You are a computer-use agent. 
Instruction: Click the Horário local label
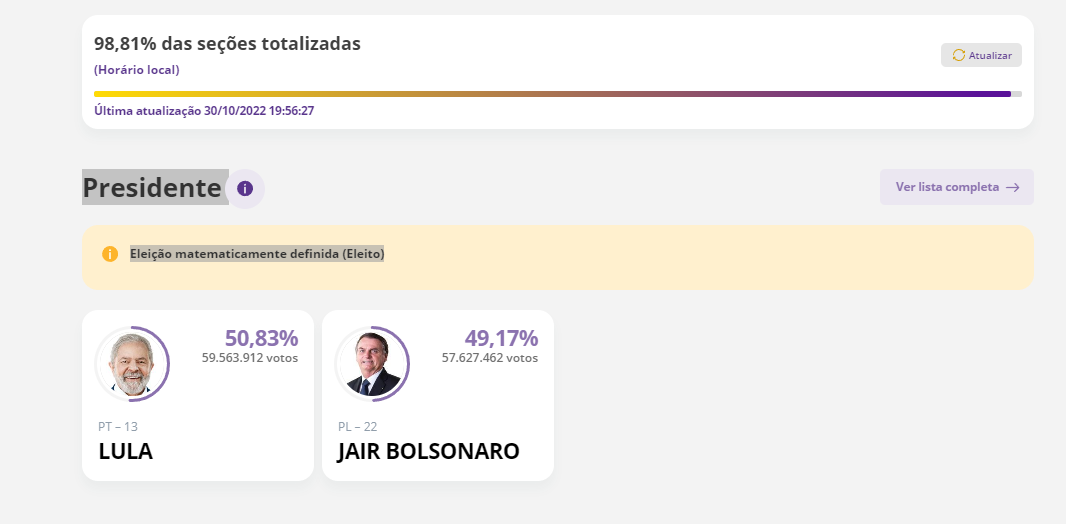[137, 70]
